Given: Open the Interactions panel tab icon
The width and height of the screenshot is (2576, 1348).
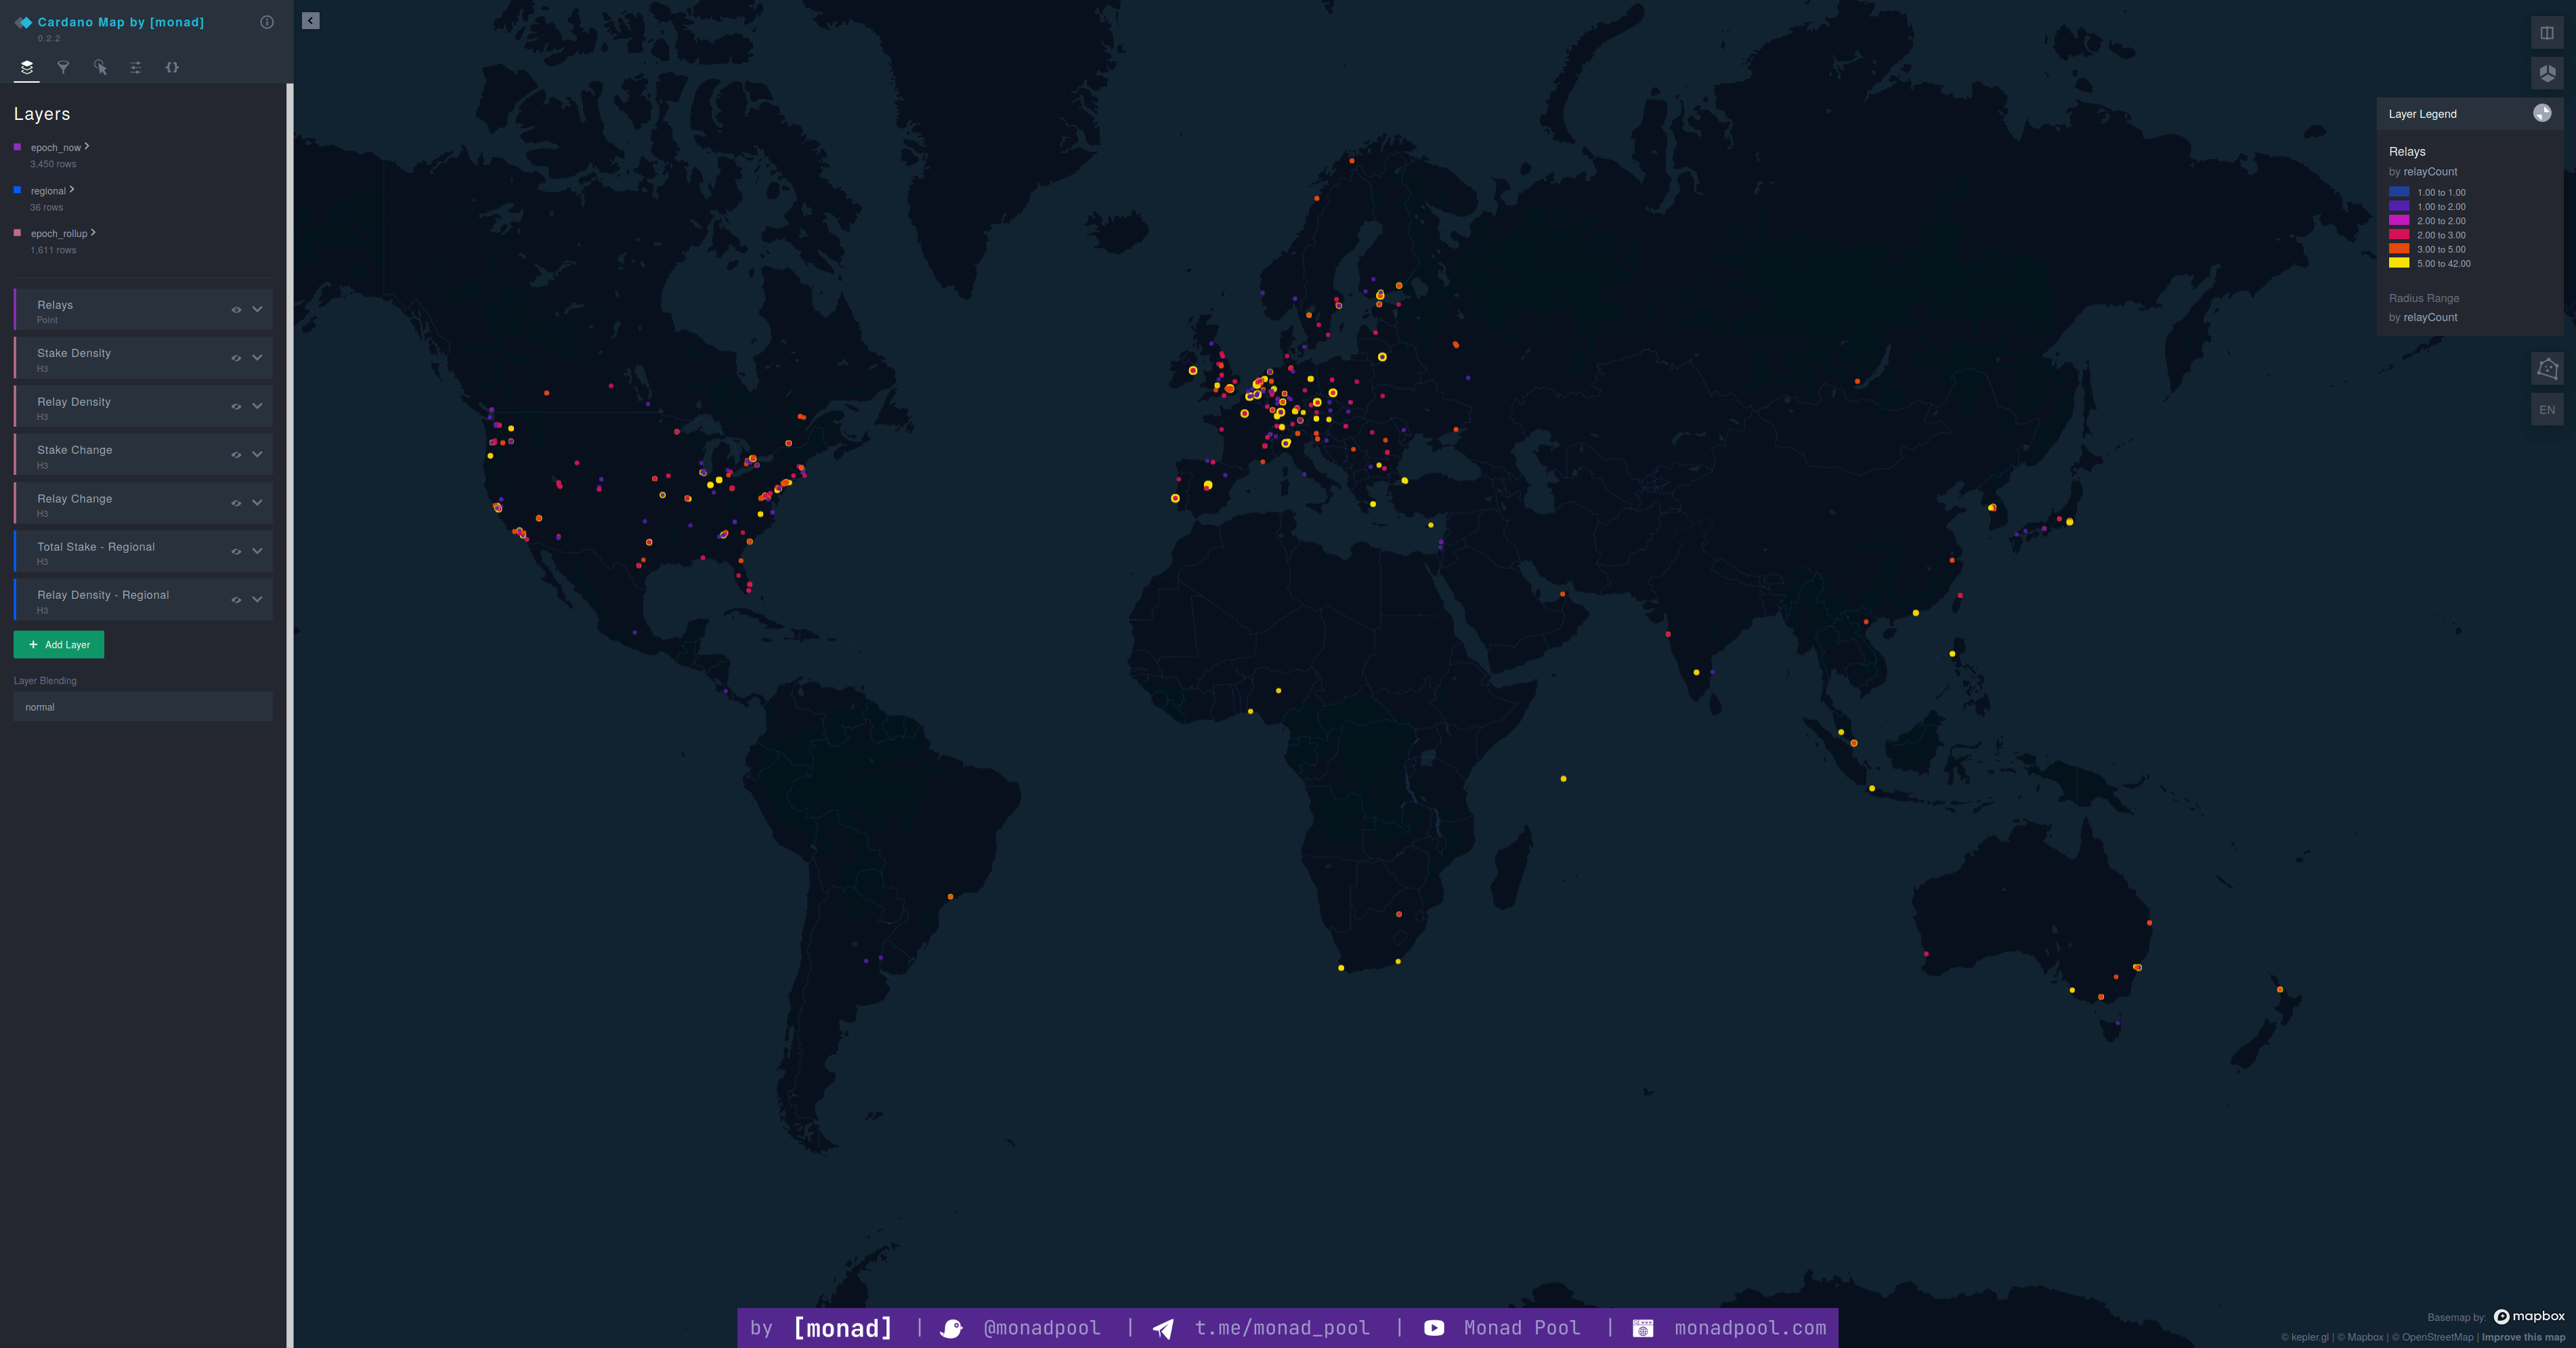Looking at the screenshot, I should (x=100, y=67).
